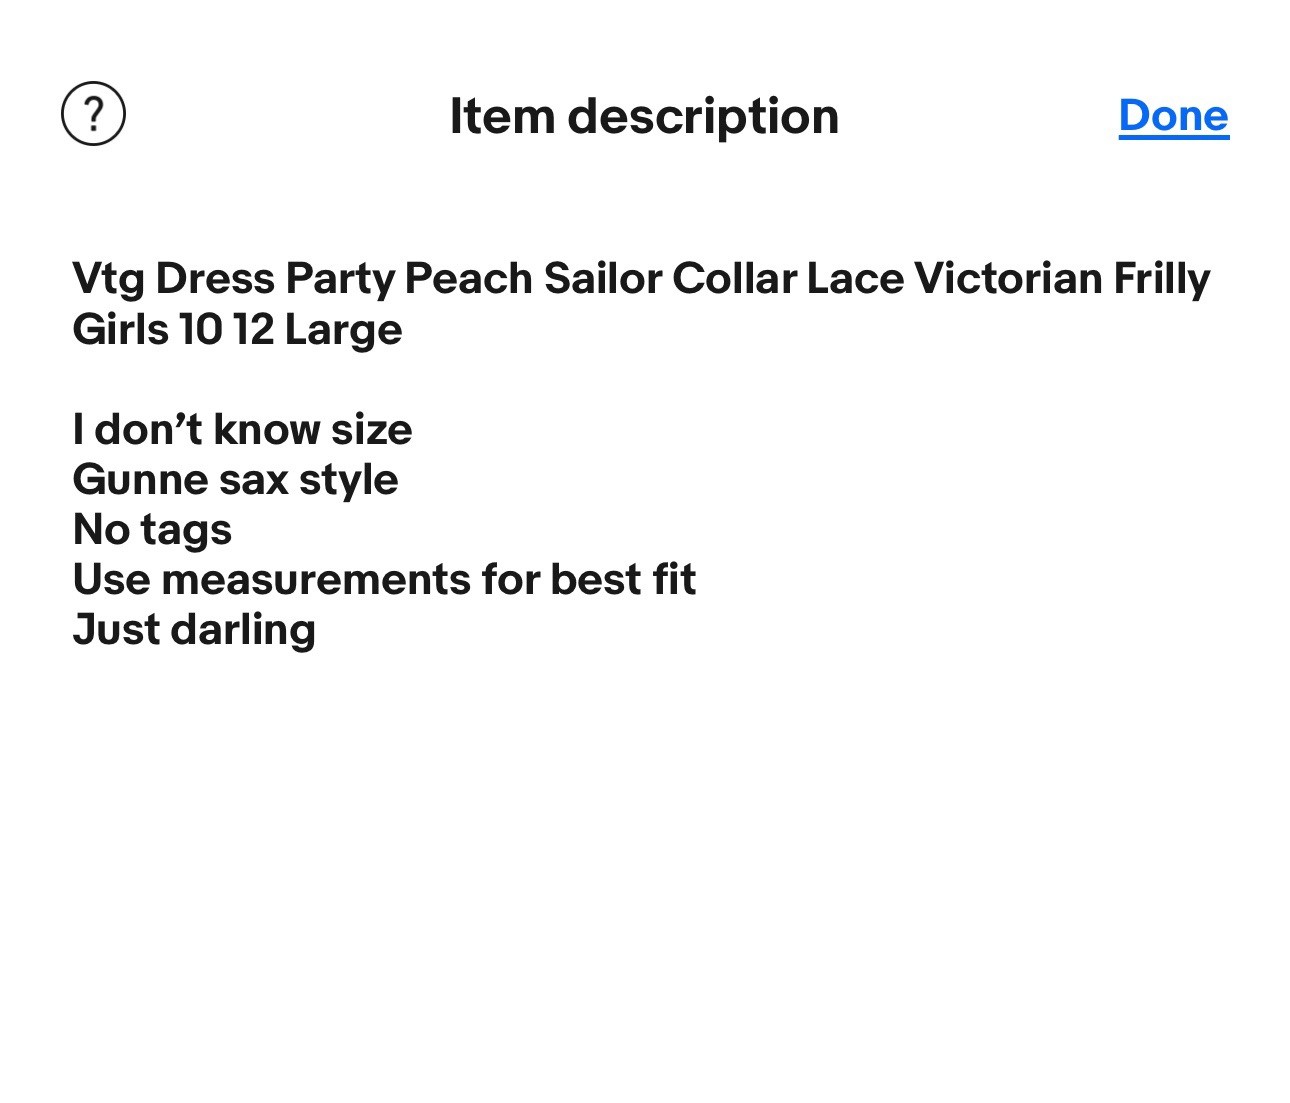The image size is (1290, 1103).
Task: Click the line I don't know size
Action: (242, 430)
